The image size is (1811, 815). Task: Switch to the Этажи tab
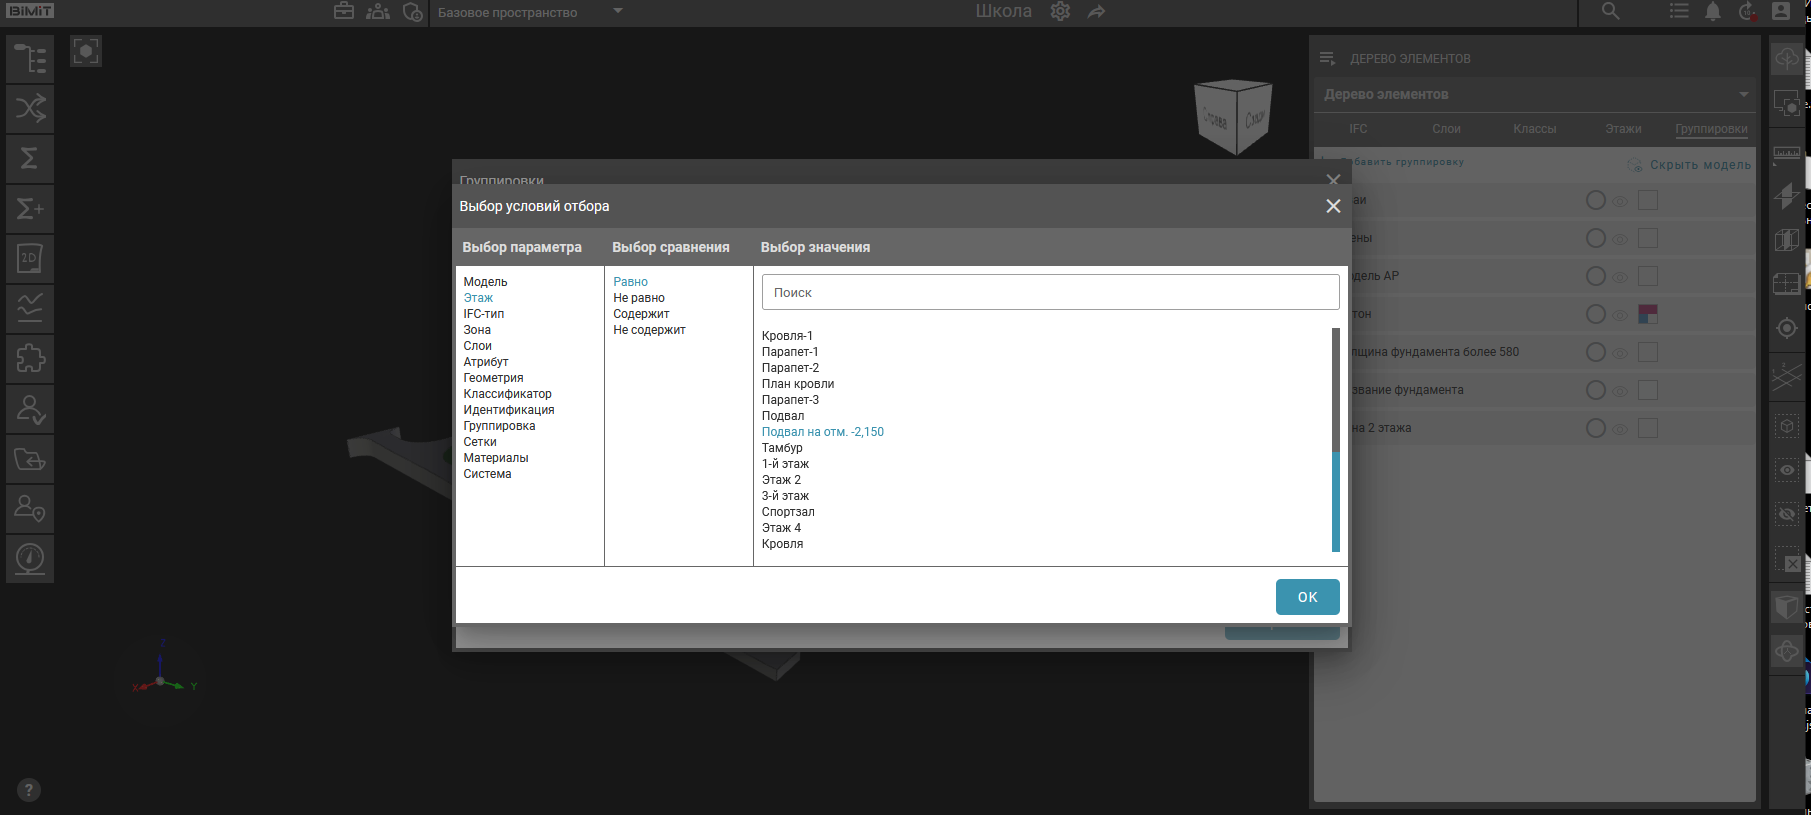pyautogui.click(x=1623, y=129)
